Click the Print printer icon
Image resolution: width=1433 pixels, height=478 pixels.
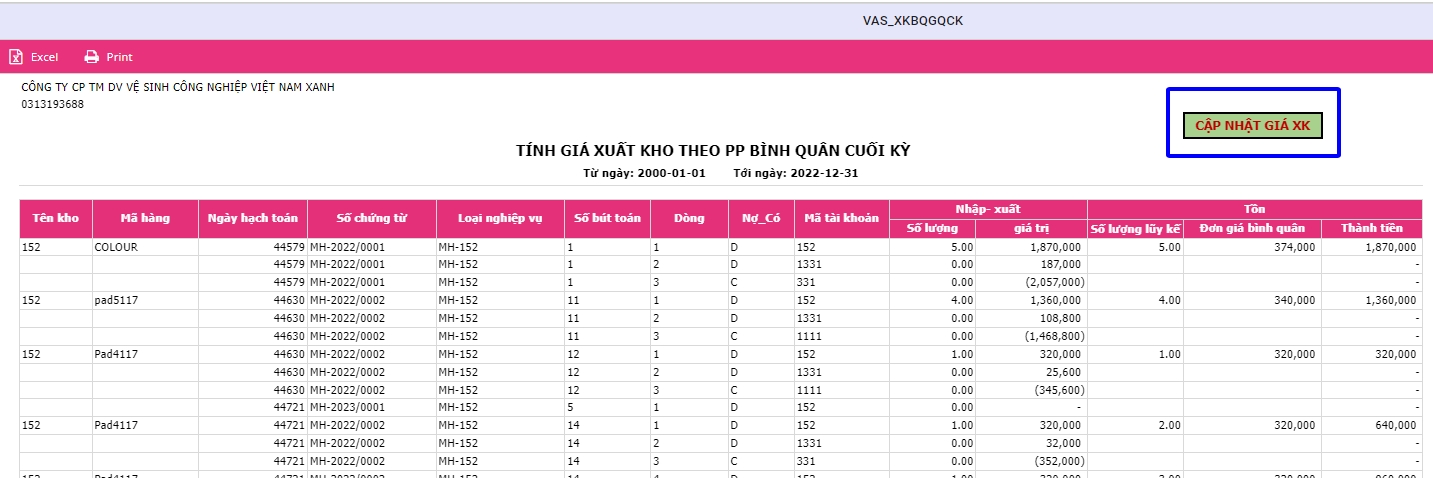[x=92, y=57]
